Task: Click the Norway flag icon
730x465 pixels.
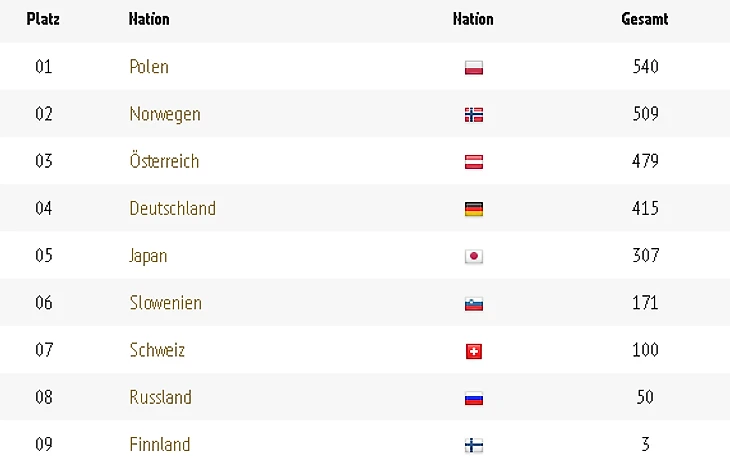Action: [x=474, y=115]
